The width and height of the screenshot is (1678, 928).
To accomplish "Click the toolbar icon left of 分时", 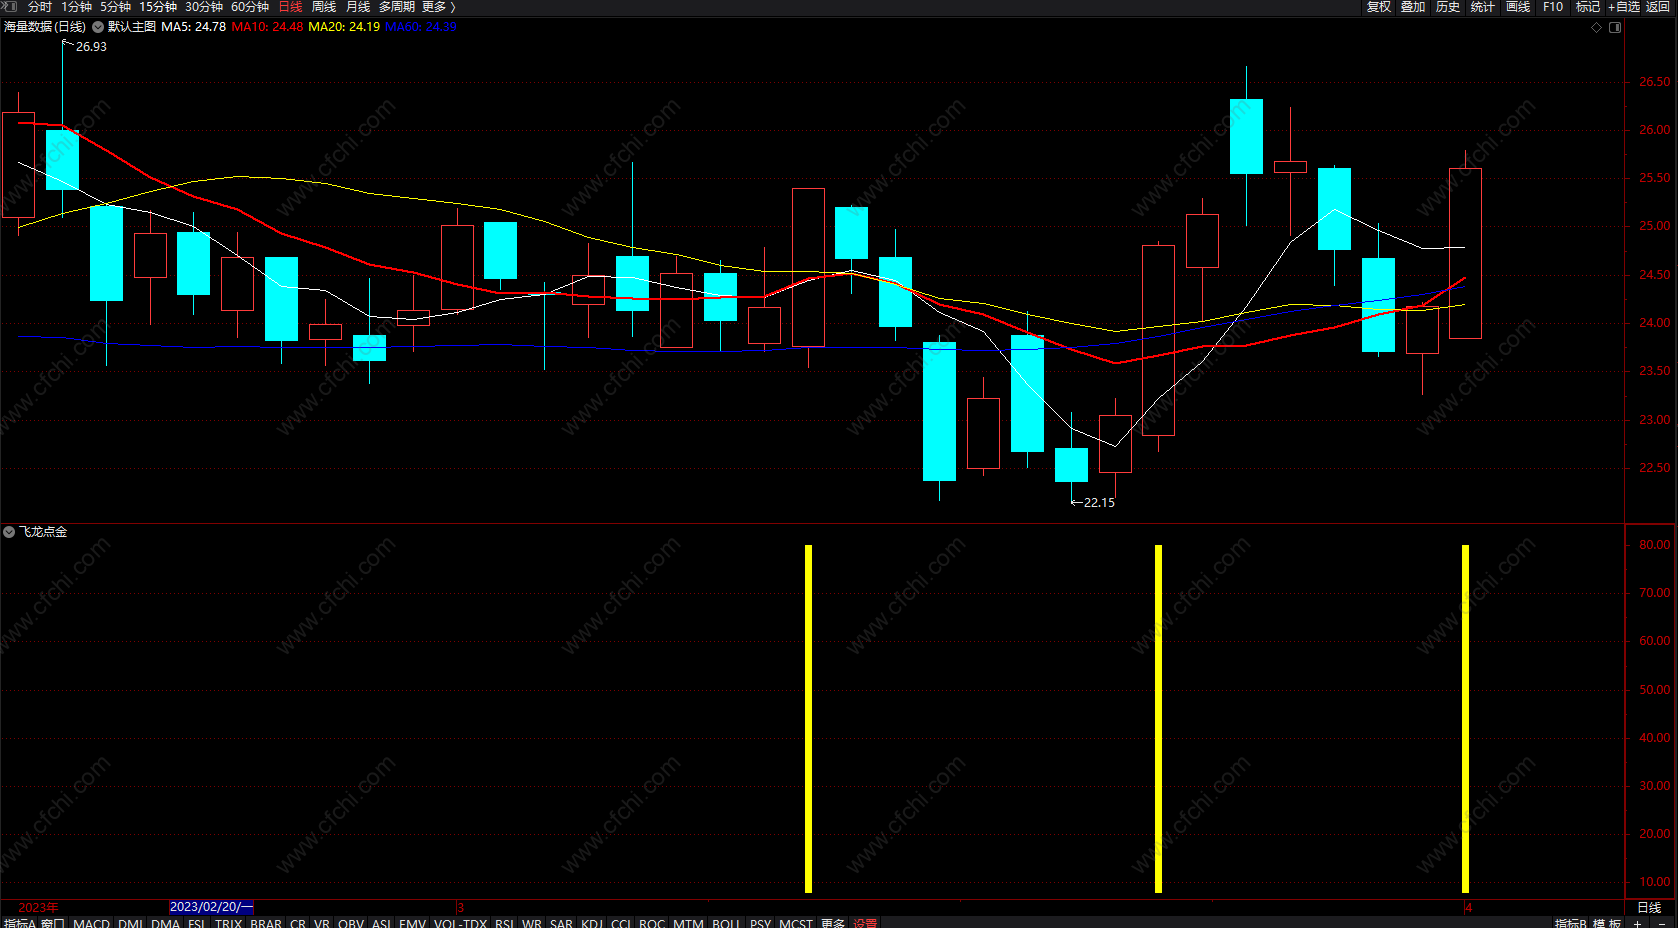I will pos(9,7).
